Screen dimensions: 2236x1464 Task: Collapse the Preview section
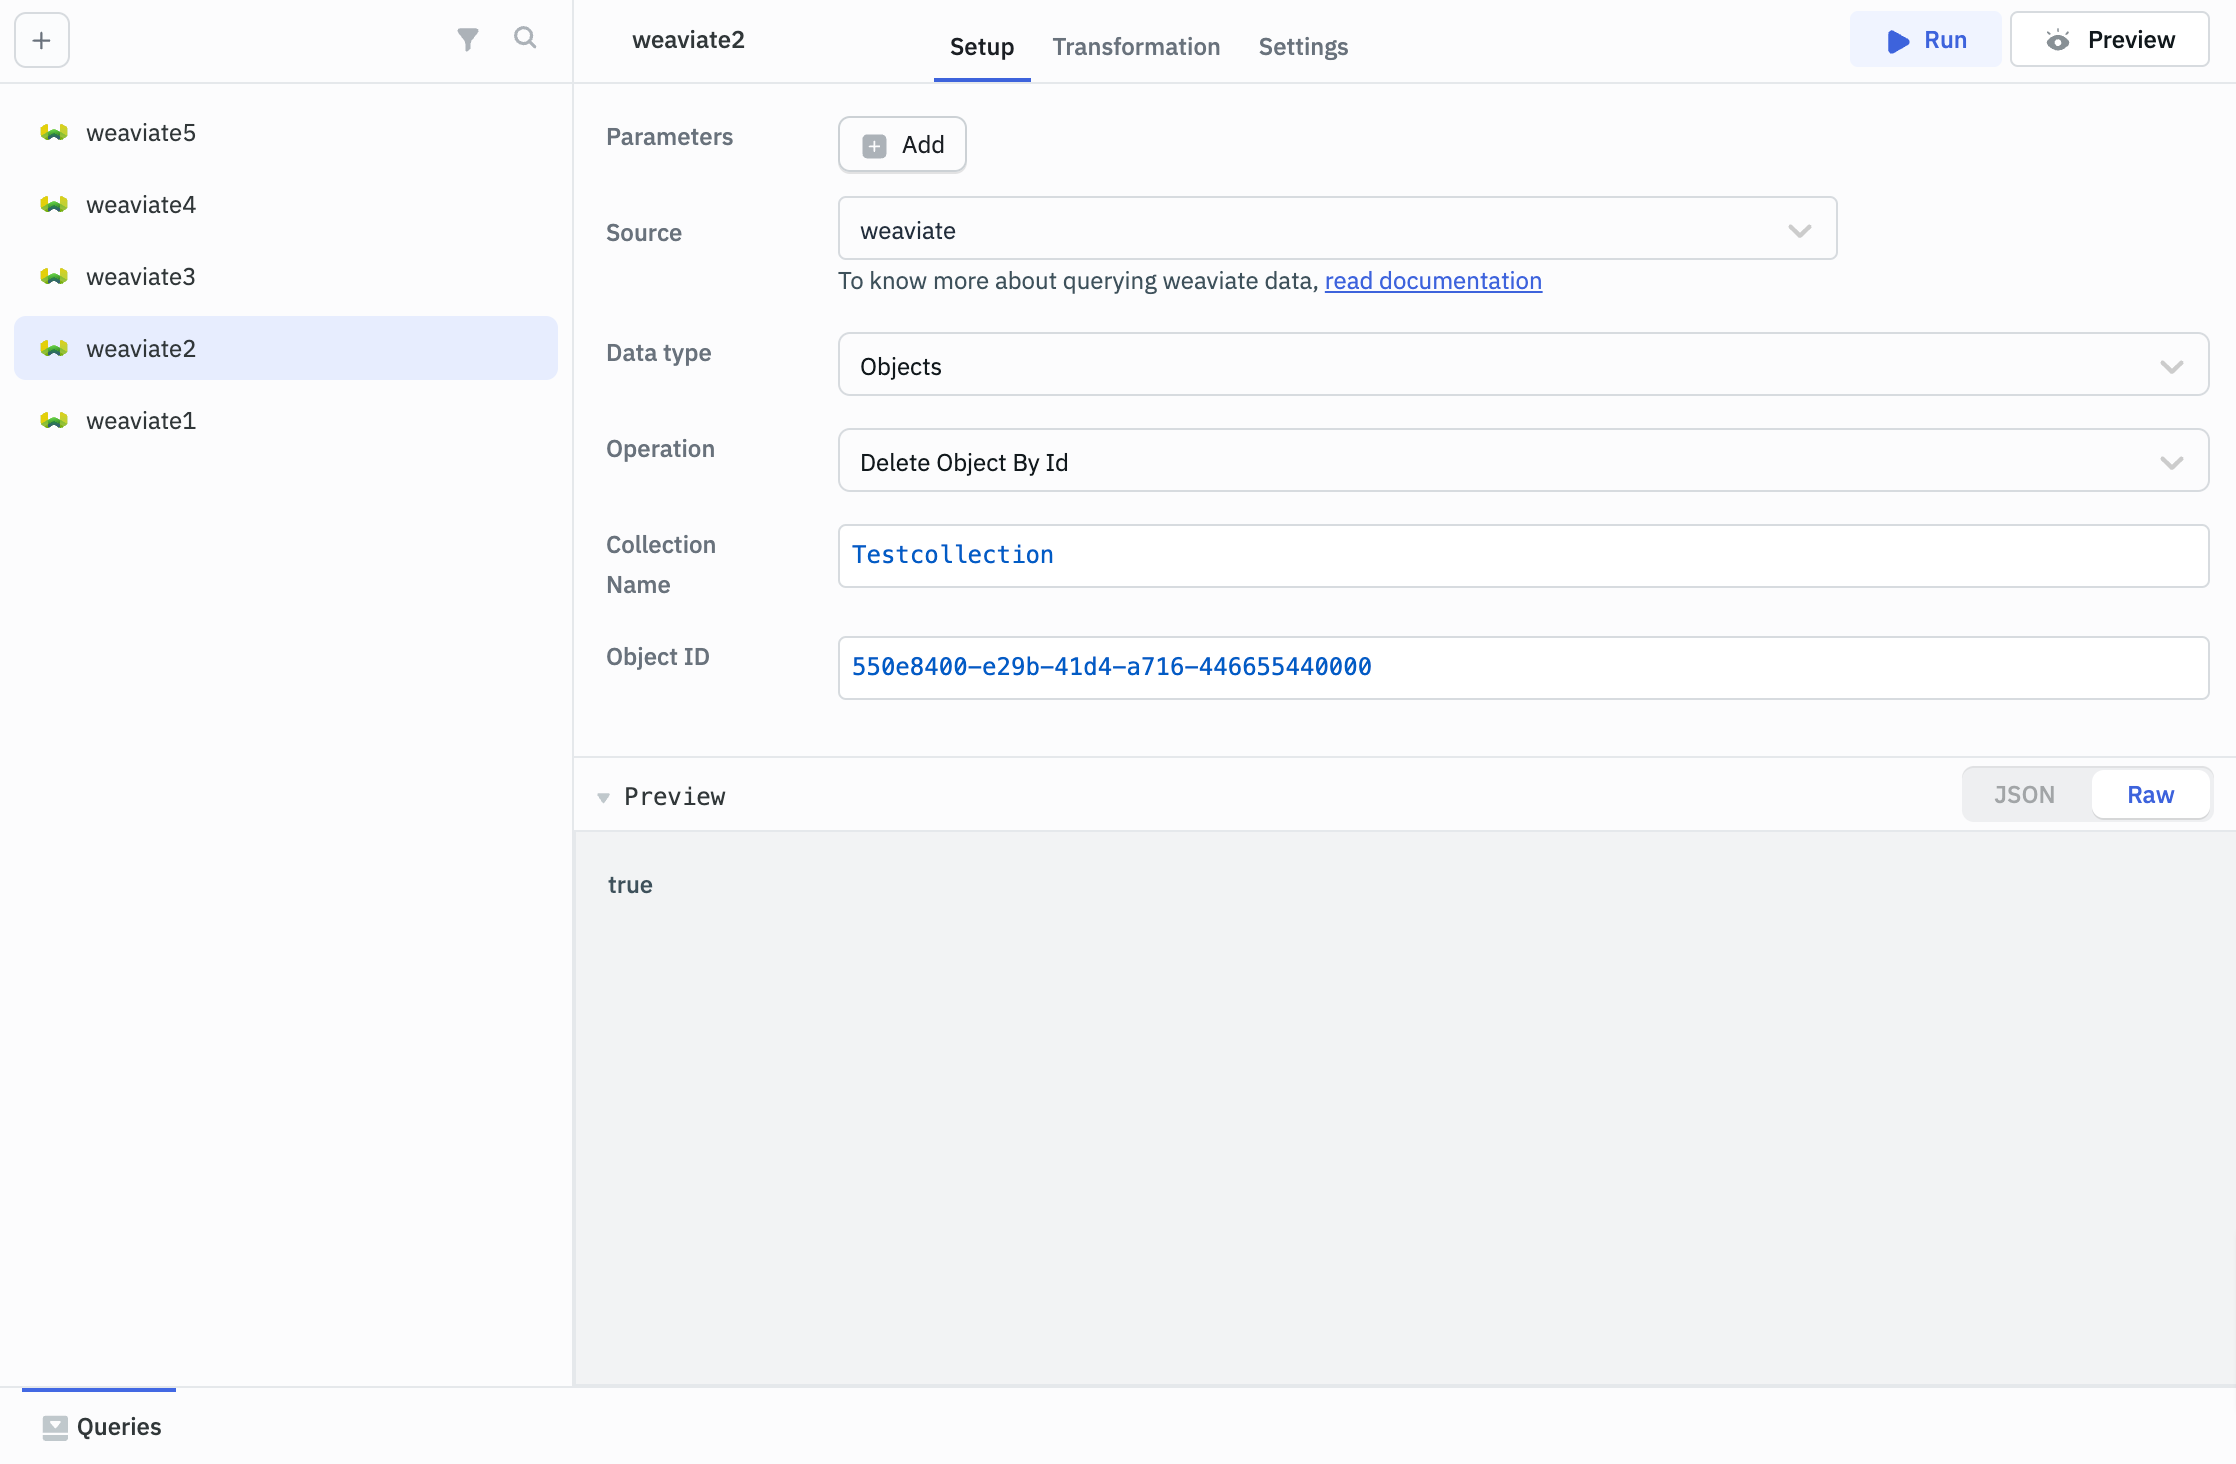[x=604, y=797]
